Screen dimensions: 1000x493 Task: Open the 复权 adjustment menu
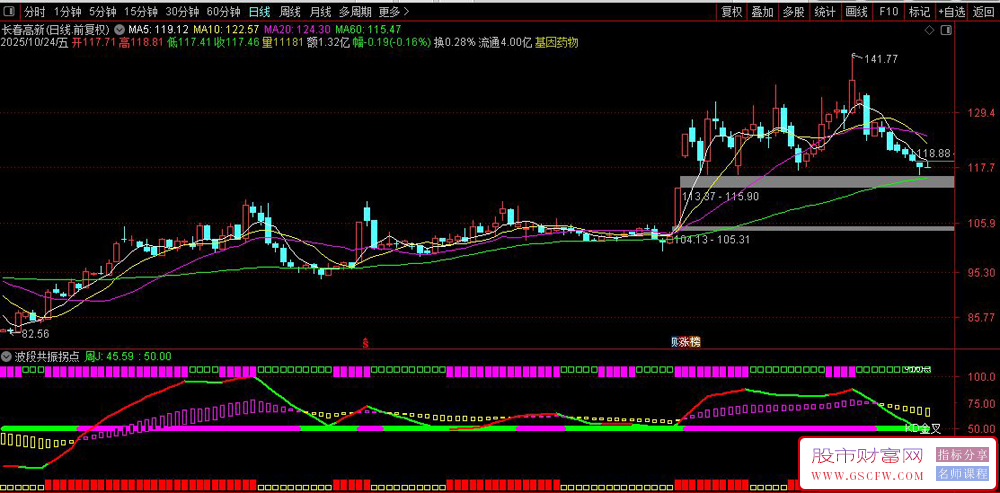[x=732, y=12]
